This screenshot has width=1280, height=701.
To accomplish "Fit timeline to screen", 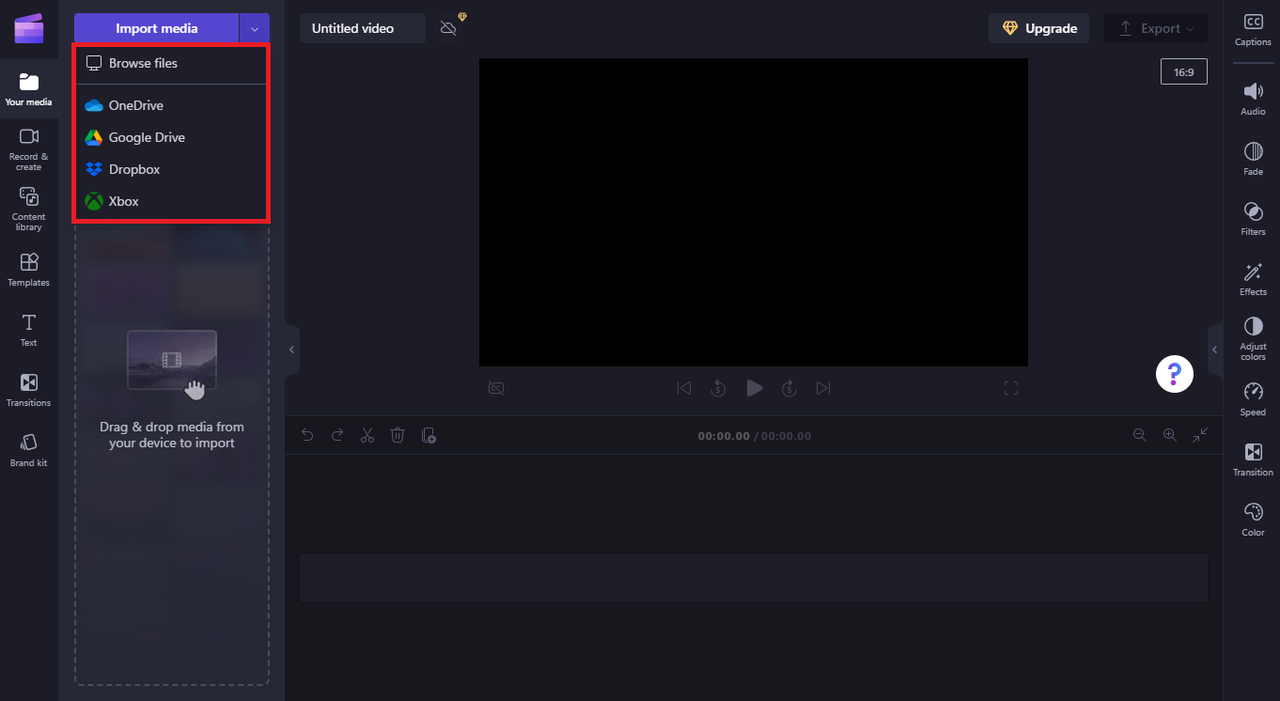I will tap(1200, 435).
